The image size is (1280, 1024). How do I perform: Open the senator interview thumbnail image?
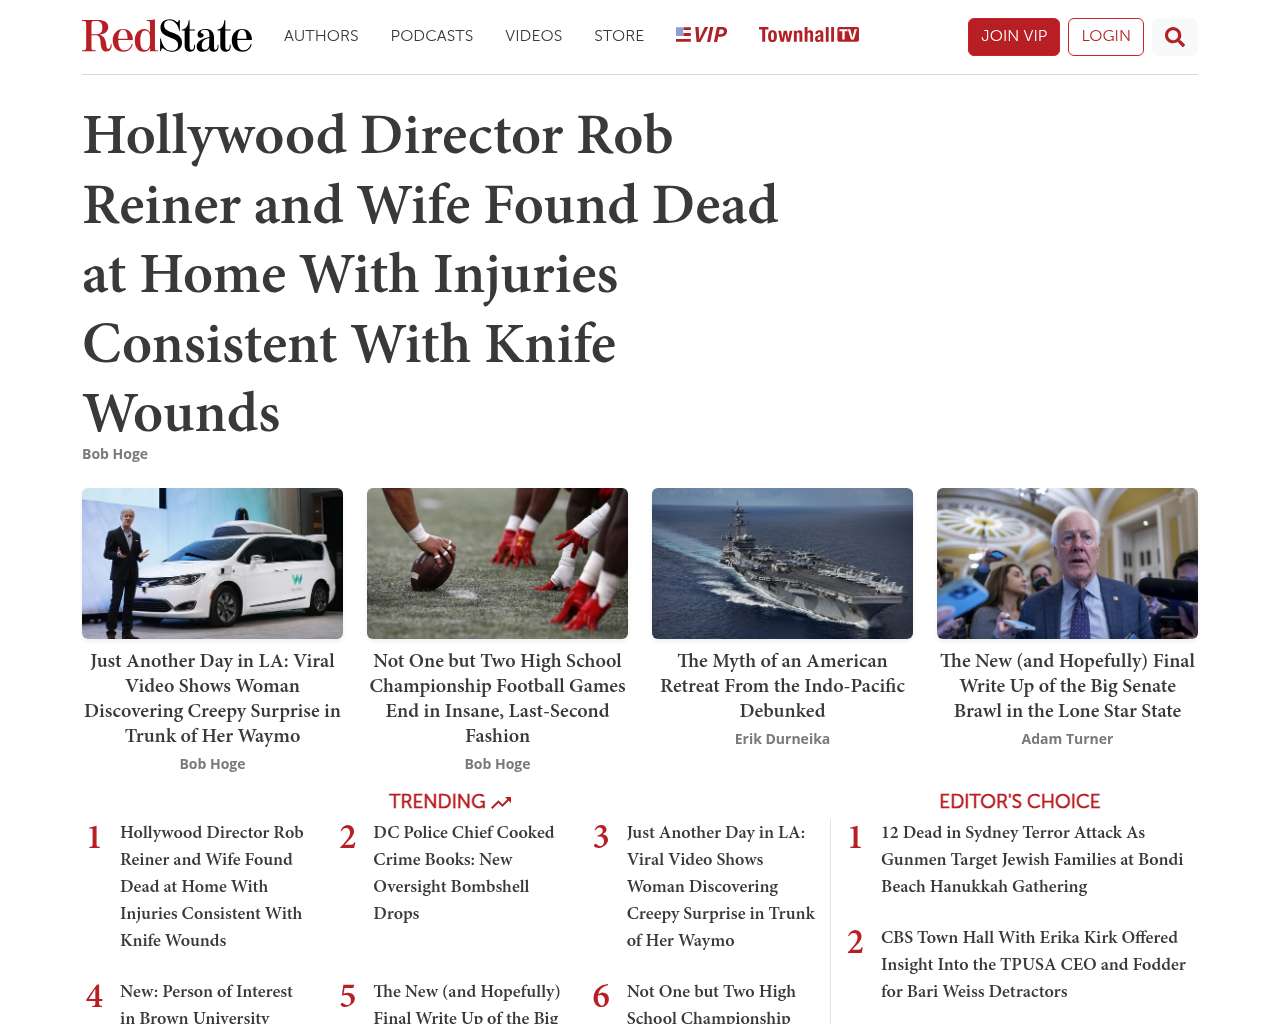point(1067,563)
